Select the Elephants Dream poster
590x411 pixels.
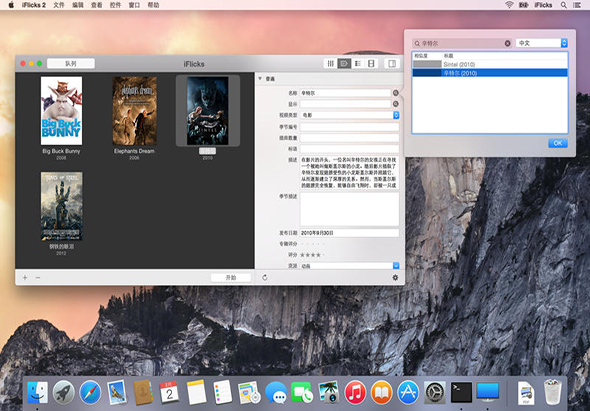134,111
